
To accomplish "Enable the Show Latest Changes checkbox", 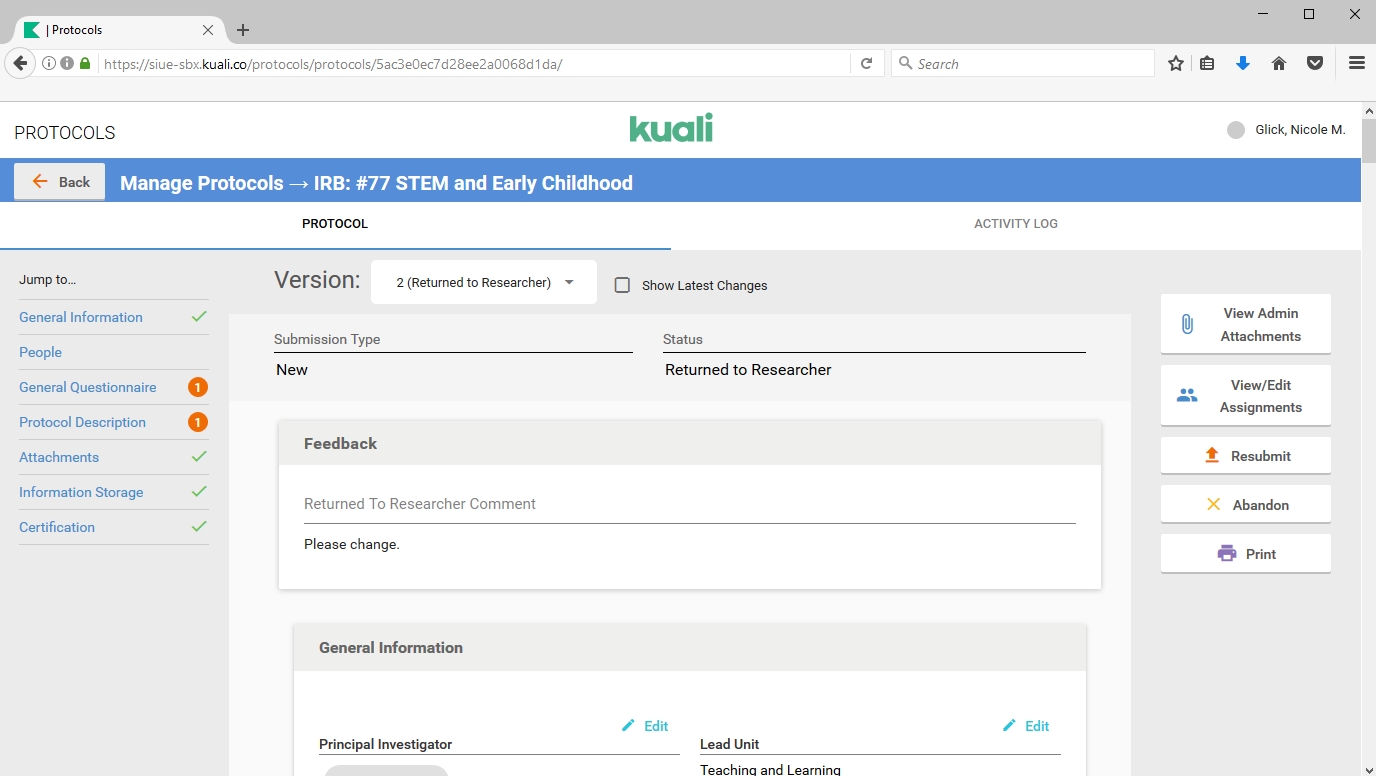I will 622,285.
